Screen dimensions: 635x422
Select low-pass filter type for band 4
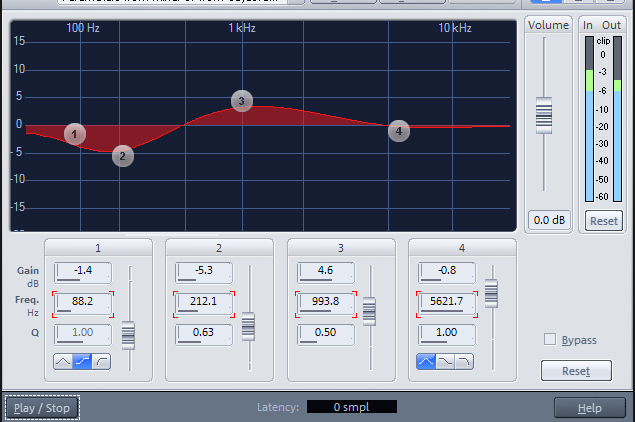coord(464,361)
